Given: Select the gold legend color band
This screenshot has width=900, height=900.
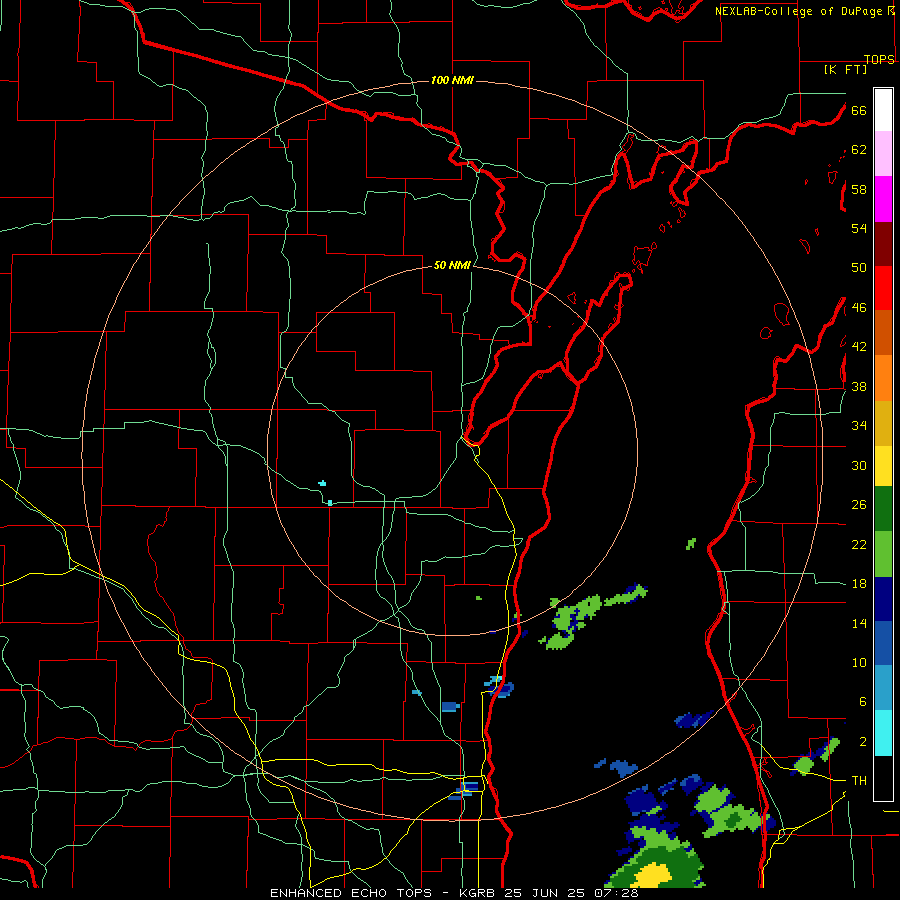Looking at the screenshot, I should 883,423.
